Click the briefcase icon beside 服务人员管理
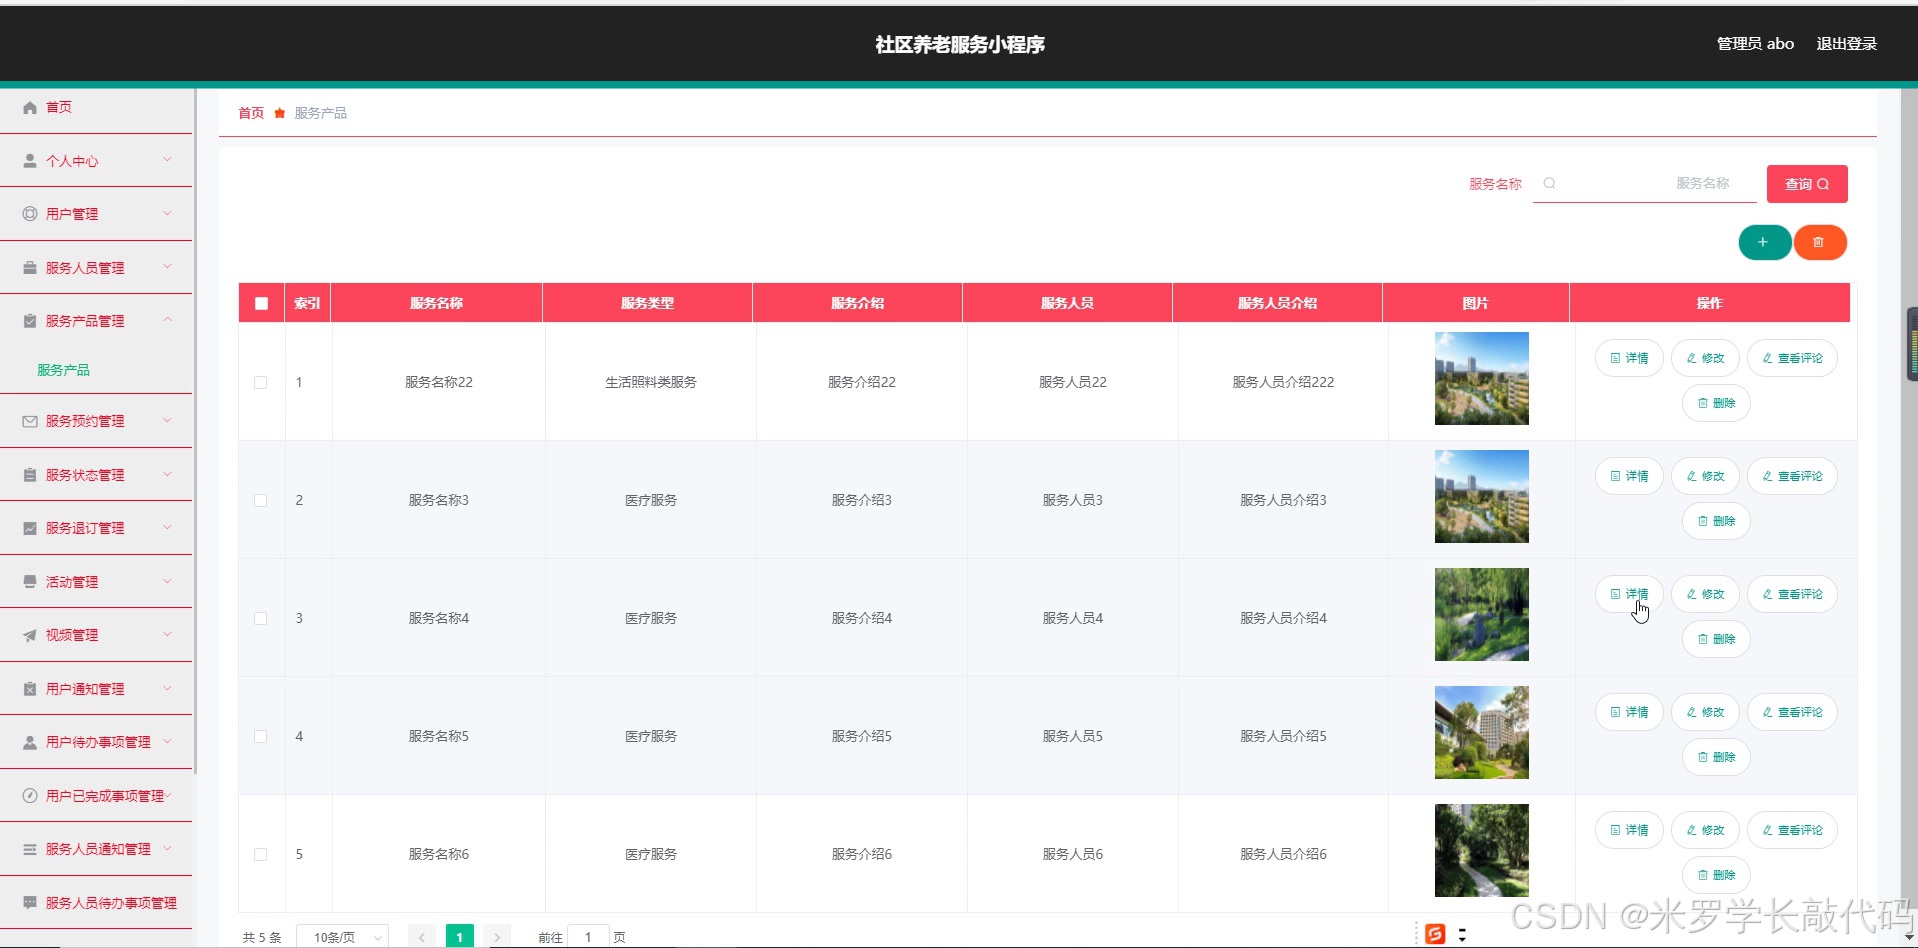Viewport: 1918px width, 948px height. tap(30, 268)
